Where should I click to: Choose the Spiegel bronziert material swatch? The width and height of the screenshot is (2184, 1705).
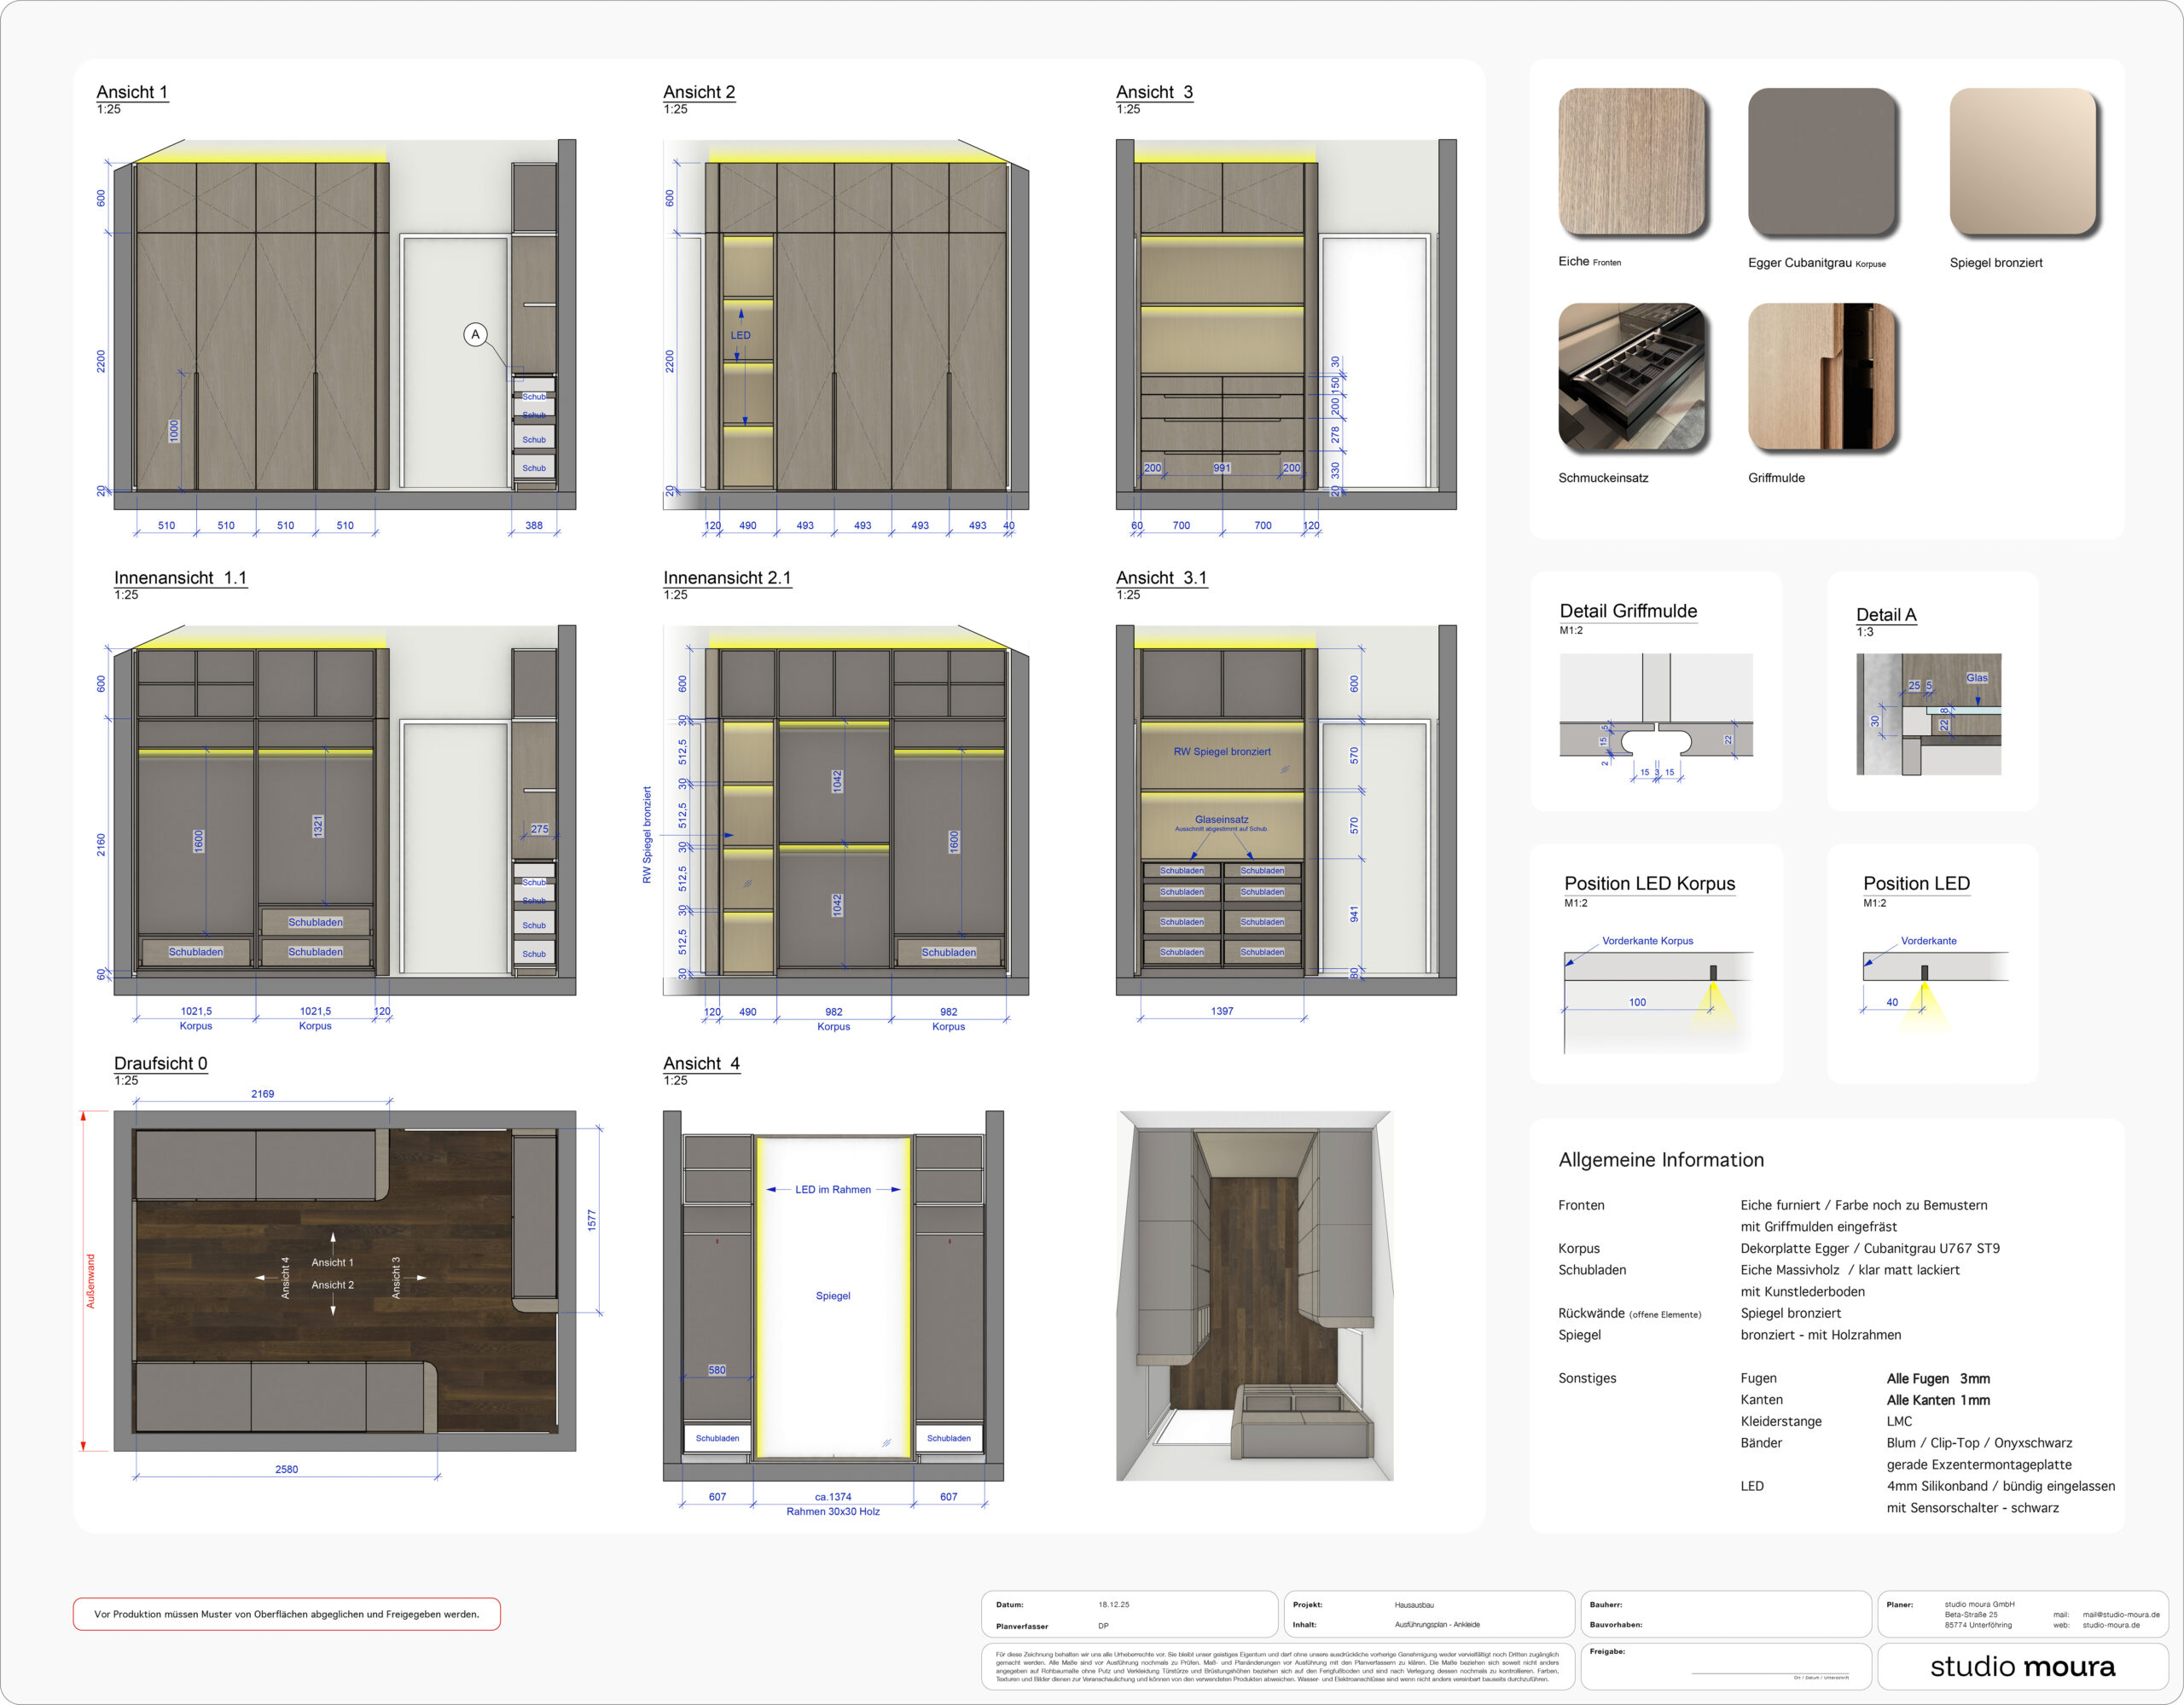(2022, 162)
